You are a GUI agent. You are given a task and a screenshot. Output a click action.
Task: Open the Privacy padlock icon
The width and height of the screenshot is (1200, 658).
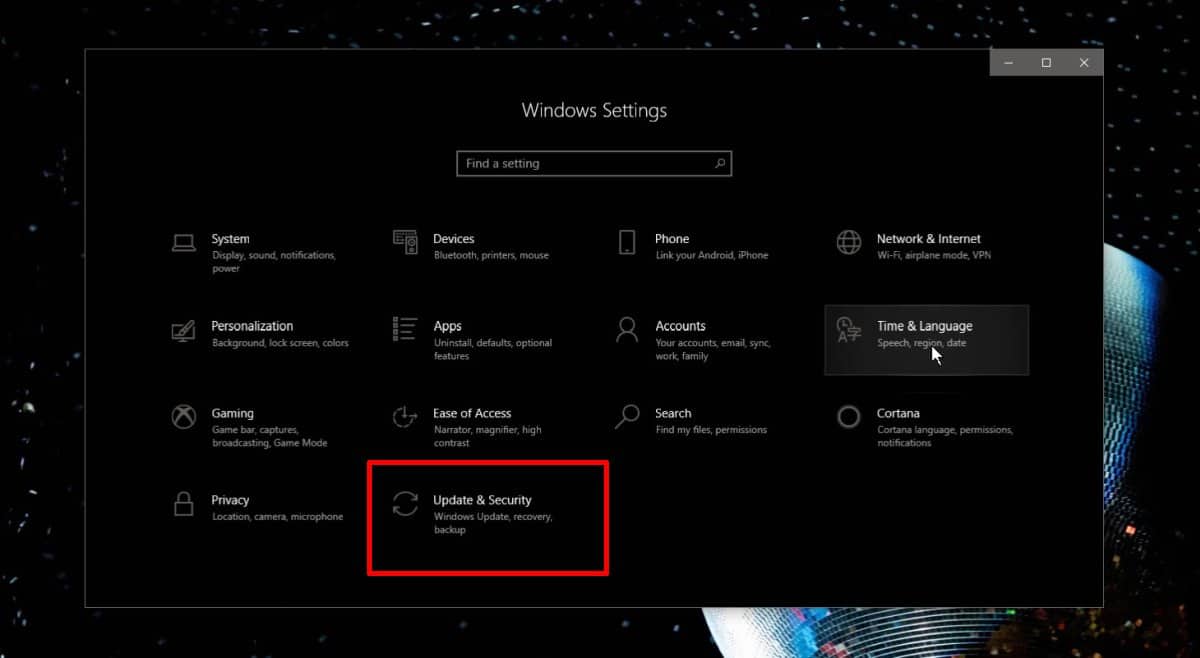(x=183, y=503)
